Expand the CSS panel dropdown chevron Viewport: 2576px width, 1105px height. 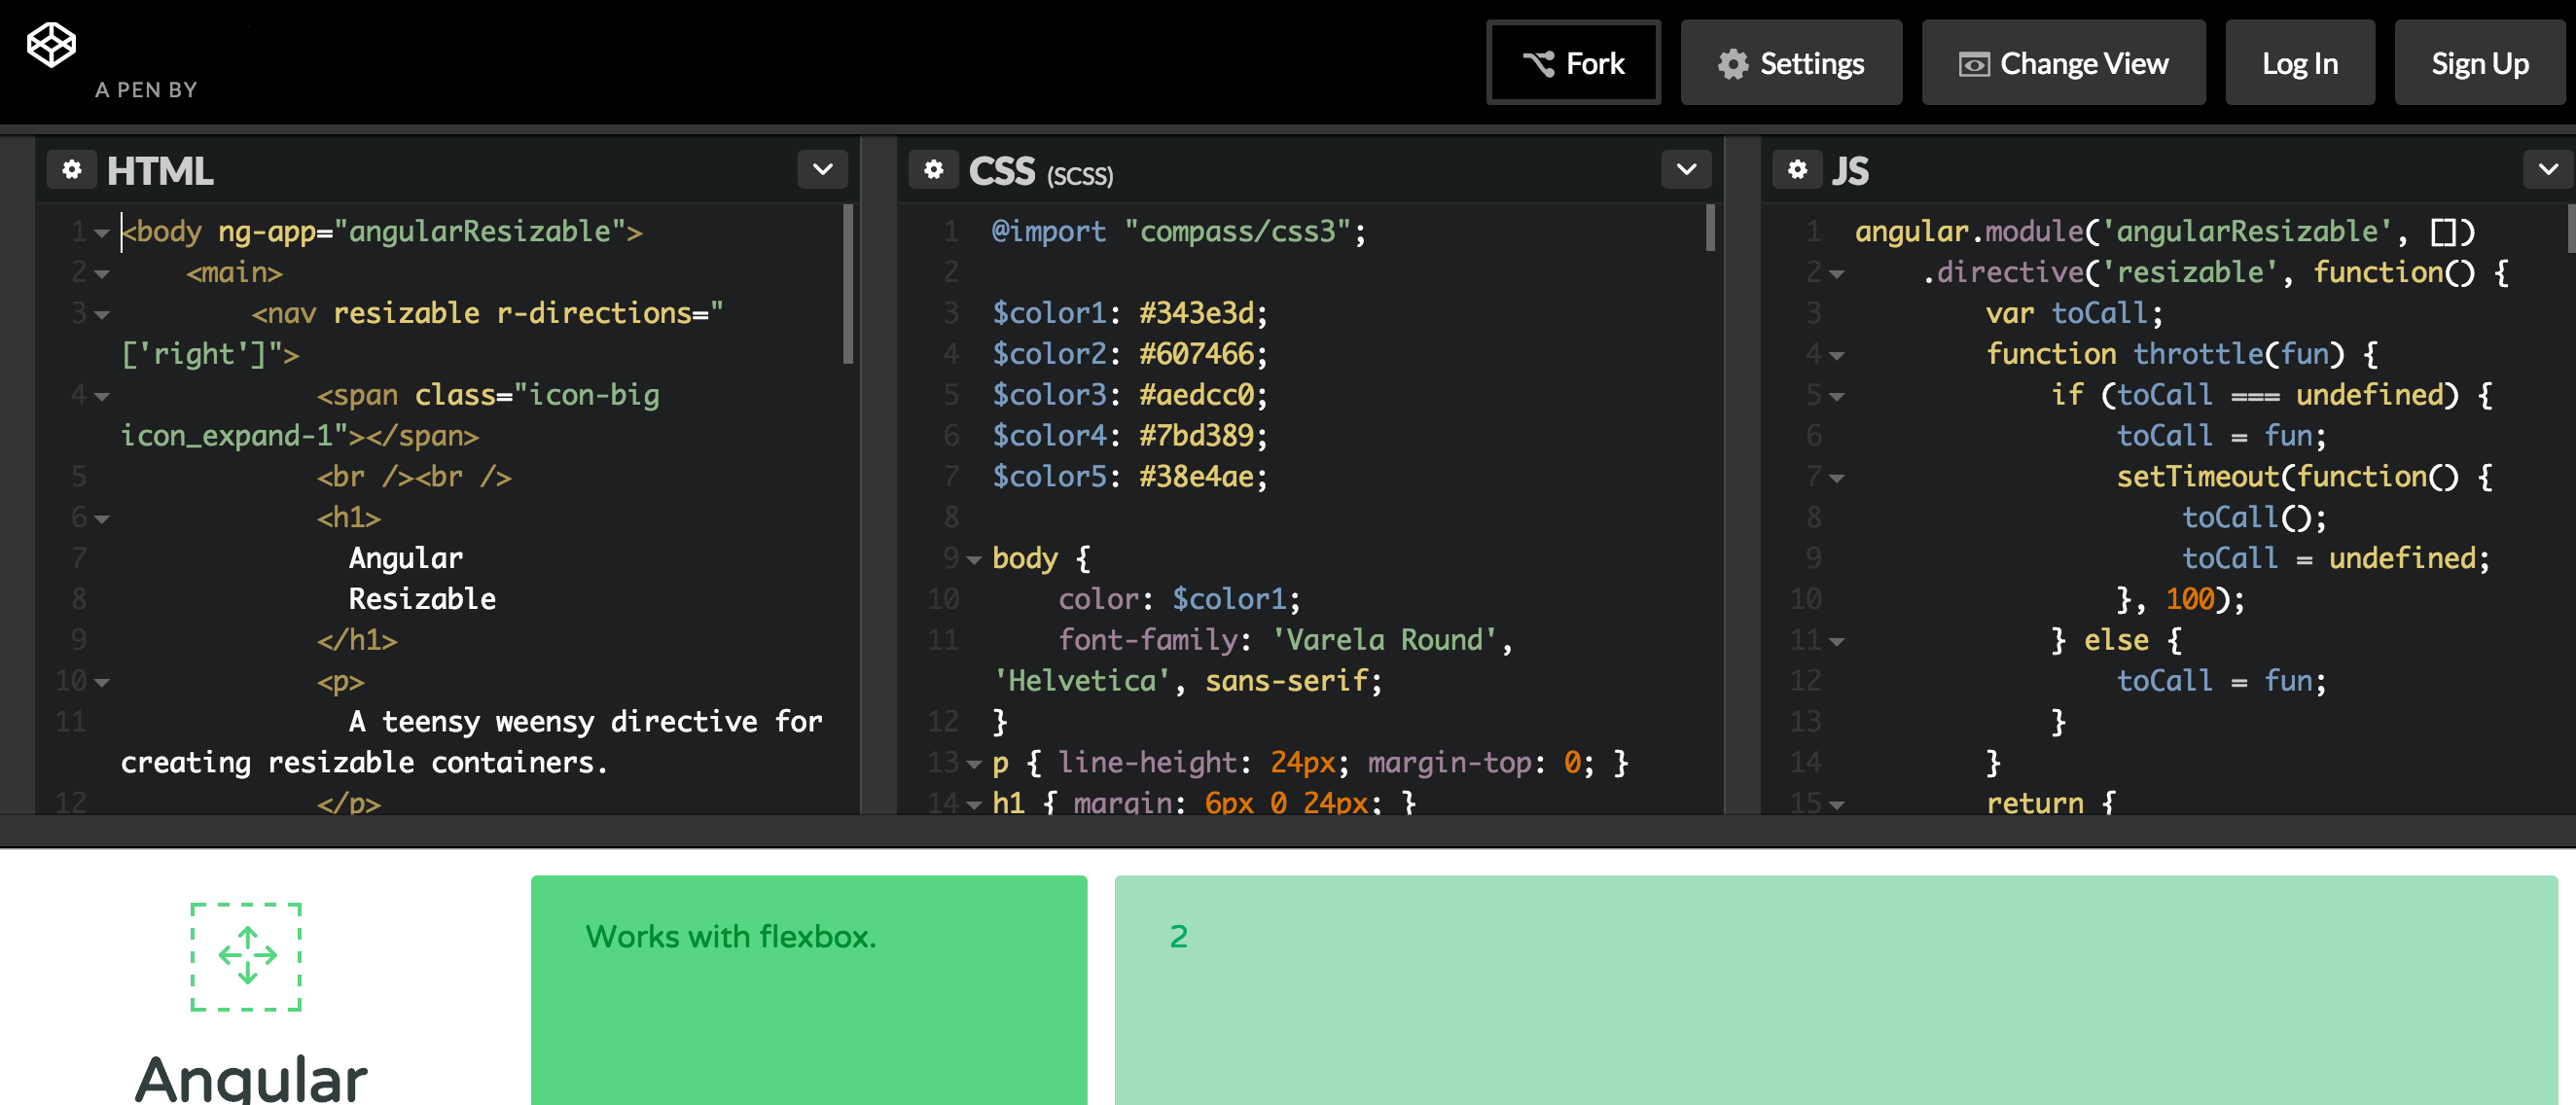click(x=1686, y=170)
